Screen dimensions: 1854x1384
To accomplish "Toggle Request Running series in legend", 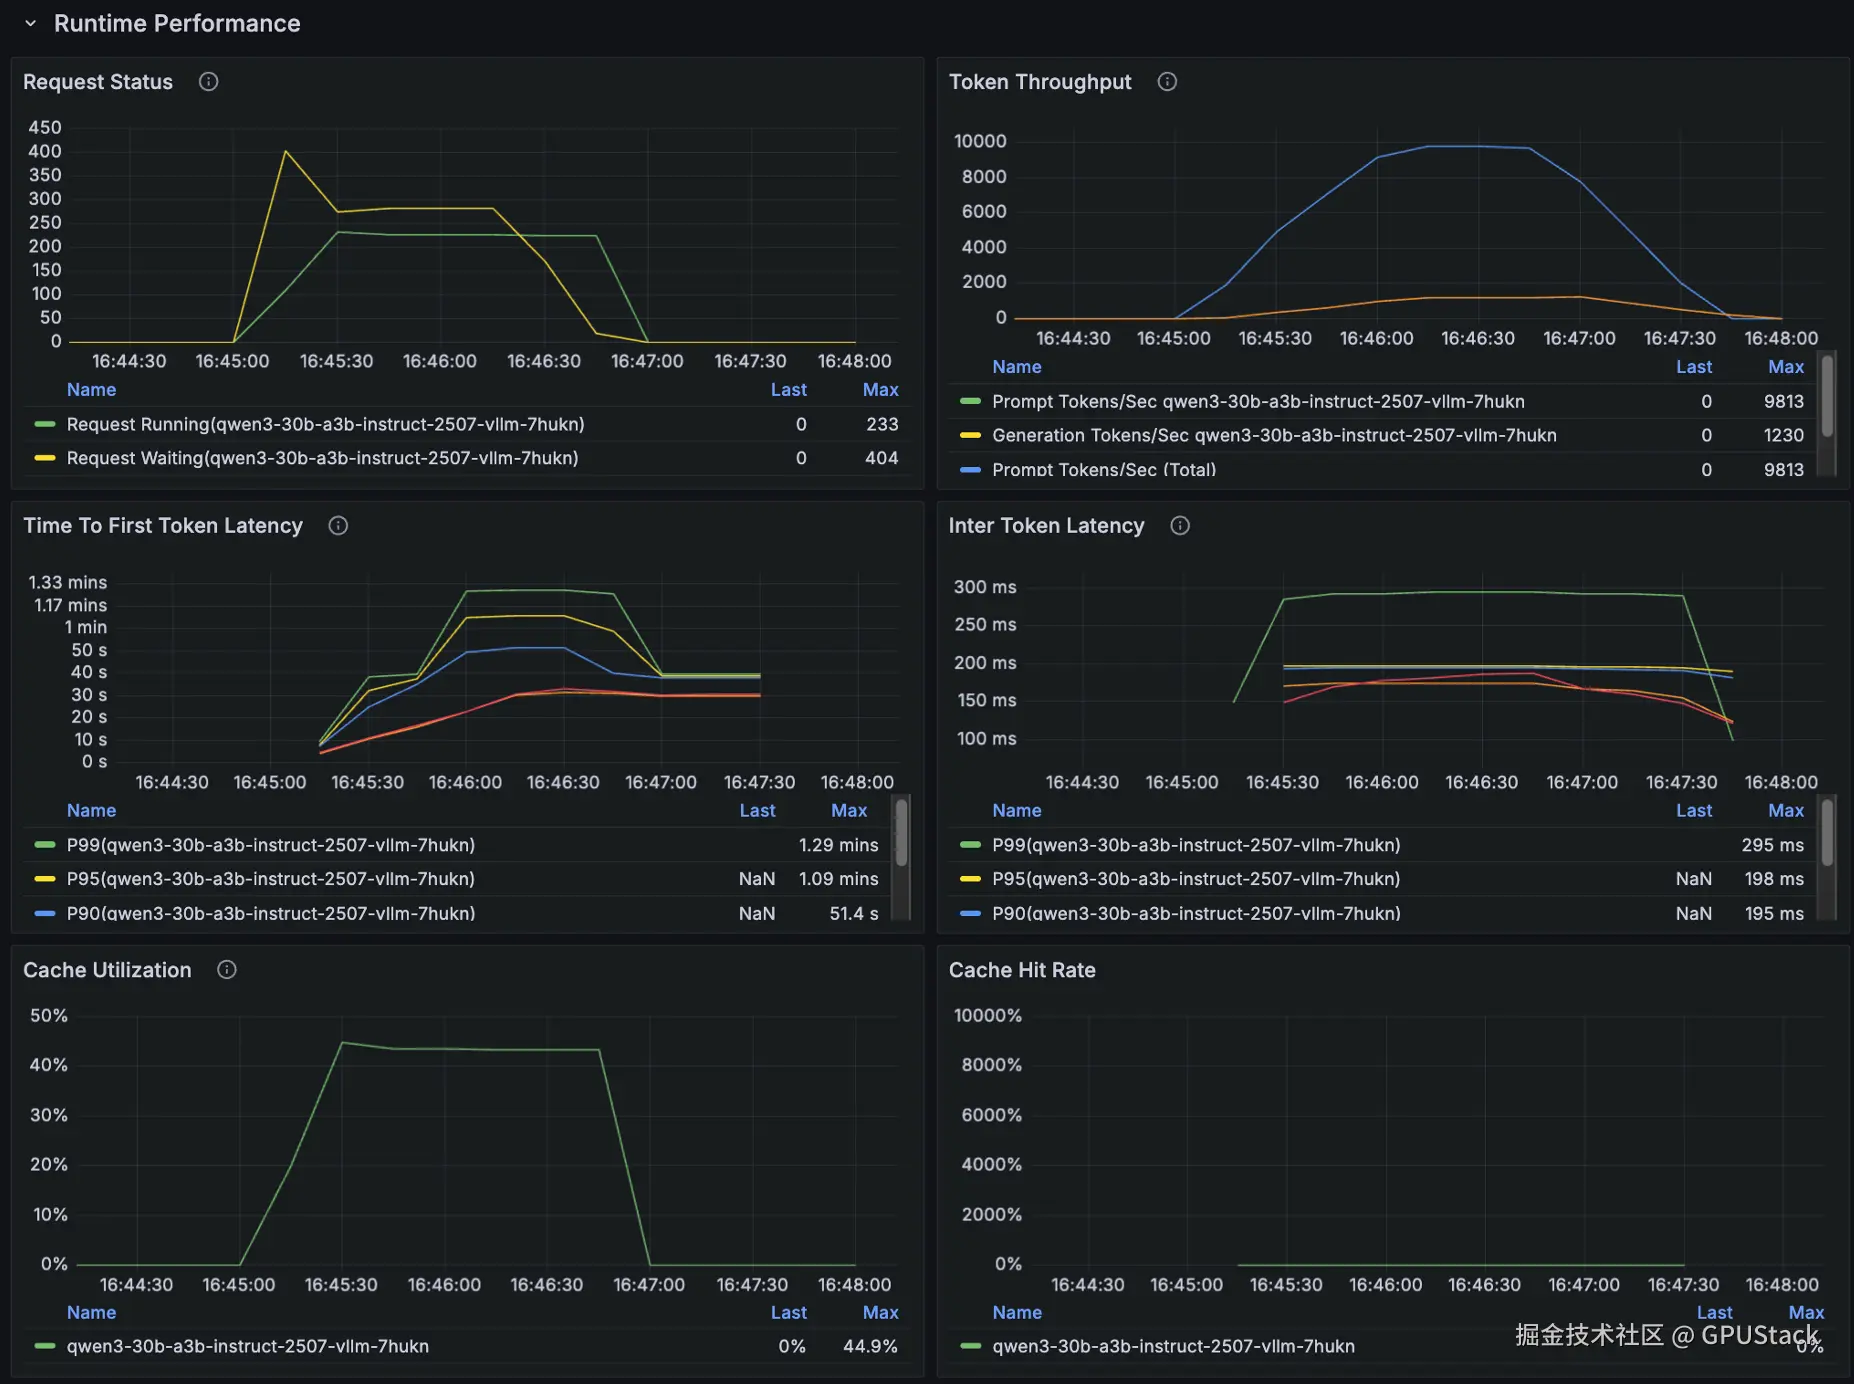I will tap(325, 424).
